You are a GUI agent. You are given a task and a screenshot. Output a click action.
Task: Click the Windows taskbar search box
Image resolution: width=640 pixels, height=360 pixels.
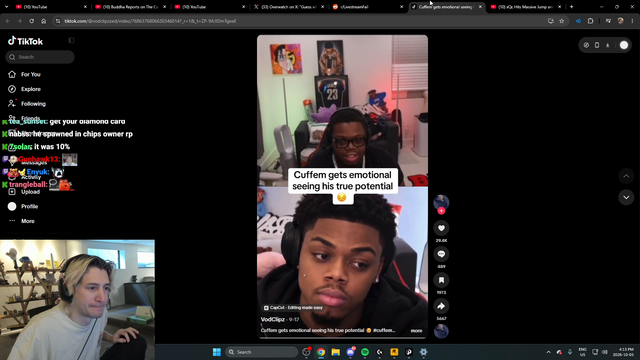[262, 352]
